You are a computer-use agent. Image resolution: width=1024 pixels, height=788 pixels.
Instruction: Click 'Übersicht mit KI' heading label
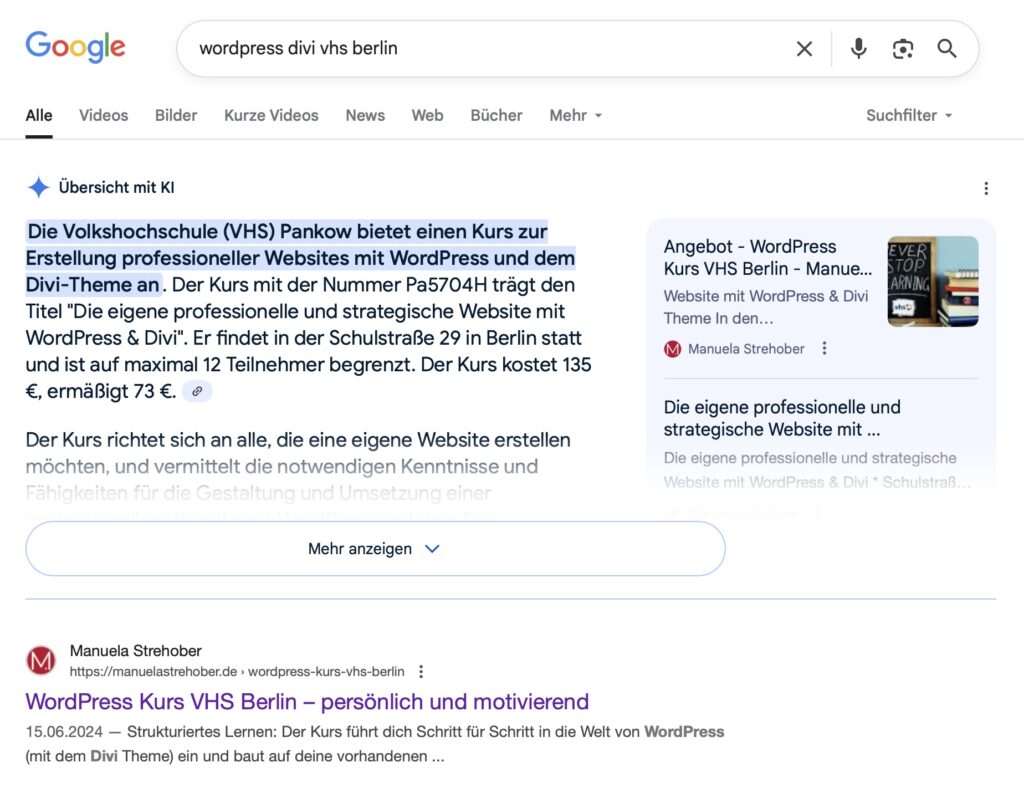coord(116,187)
